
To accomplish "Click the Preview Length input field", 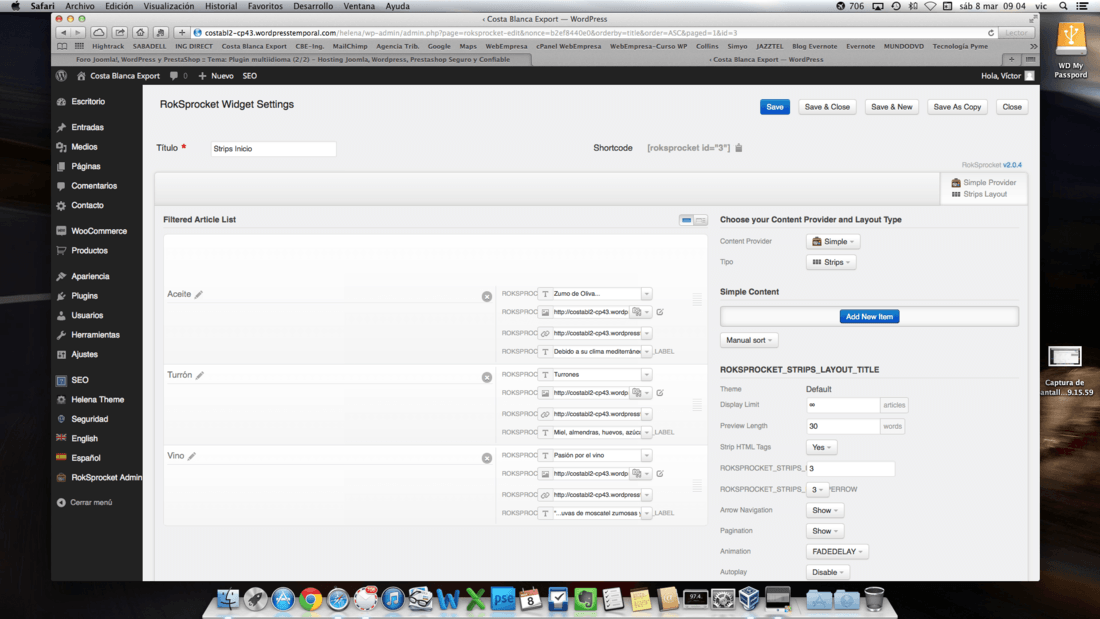I will tap(843, 426).
